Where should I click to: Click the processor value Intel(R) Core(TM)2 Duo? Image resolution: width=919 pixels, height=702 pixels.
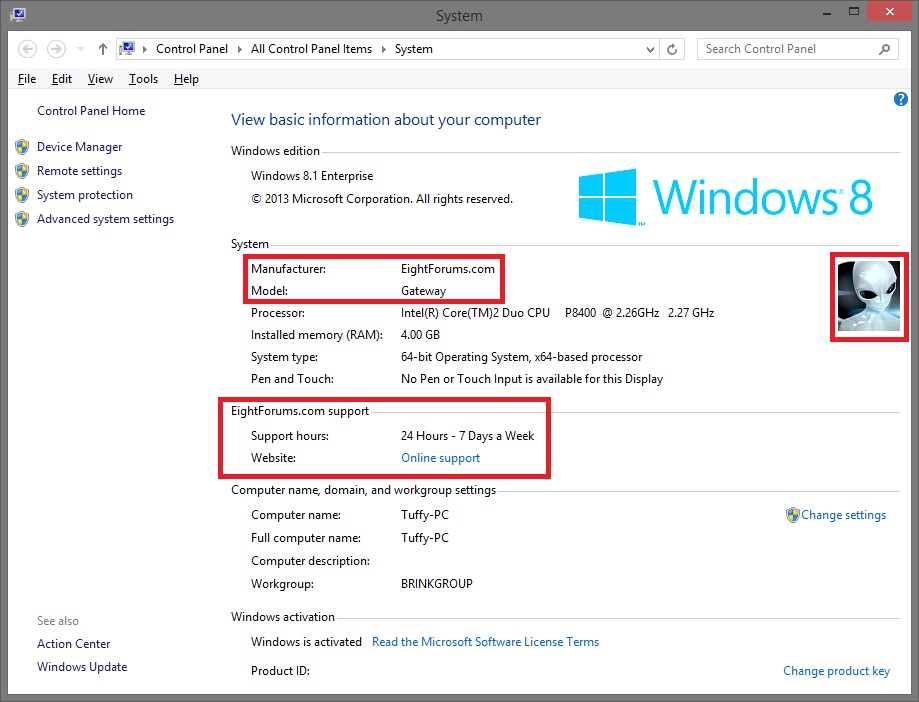475,313
